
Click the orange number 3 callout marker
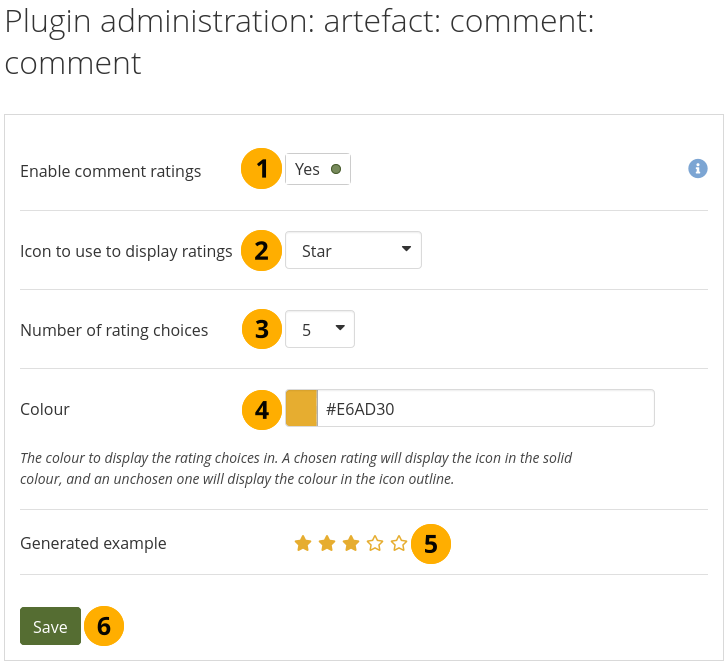tap(262, 329)
